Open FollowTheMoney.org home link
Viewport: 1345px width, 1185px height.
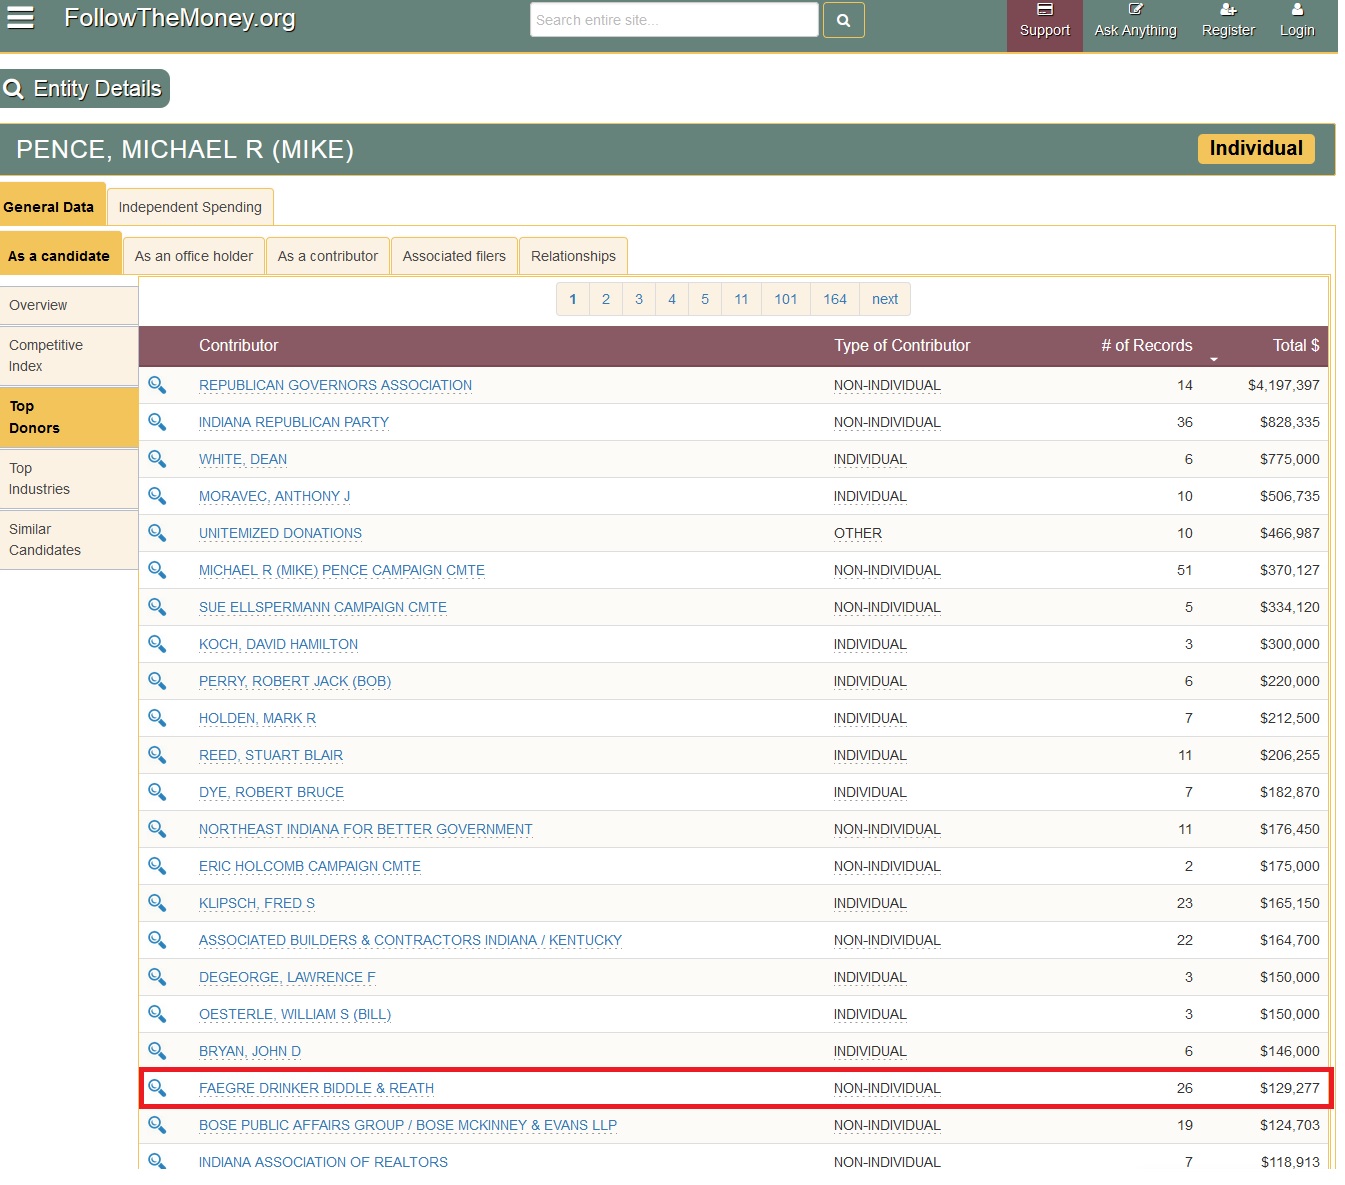180,18
